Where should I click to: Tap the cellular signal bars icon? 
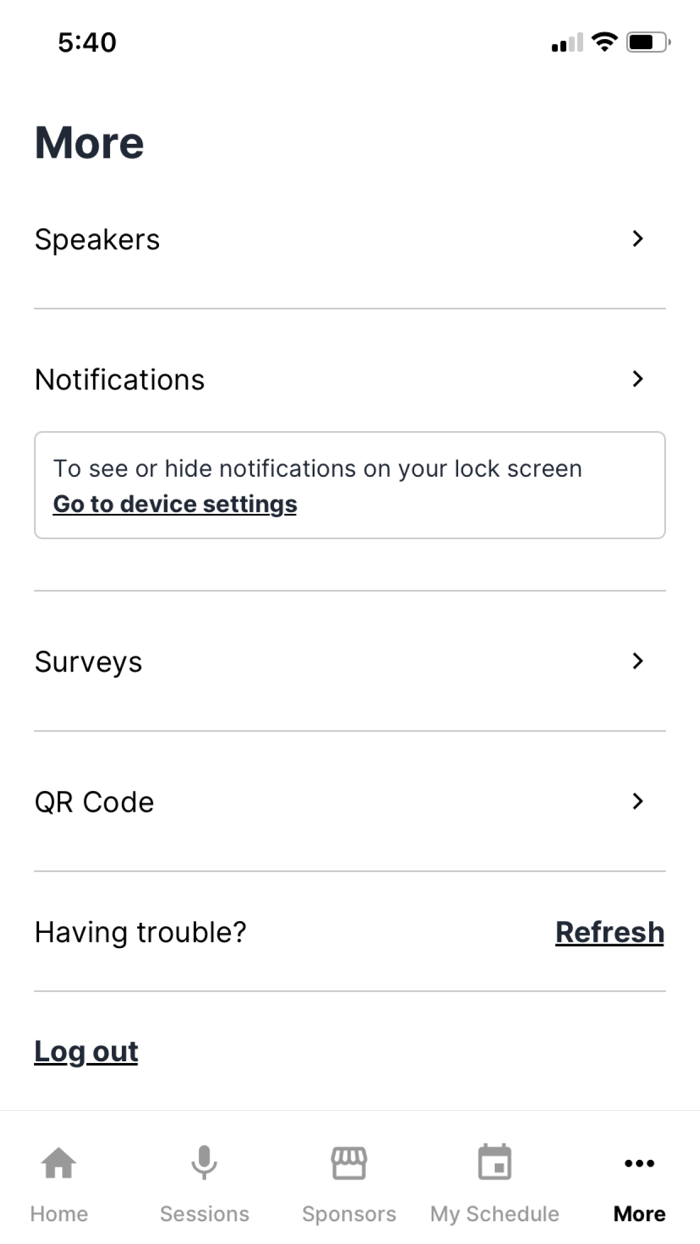[x=566, y=43]
